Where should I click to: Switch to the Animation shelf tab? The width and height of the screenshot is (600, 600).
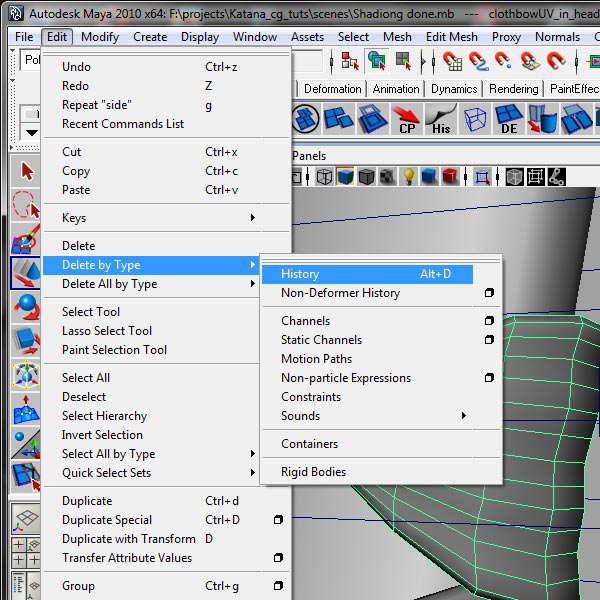(x=396, y=89)
